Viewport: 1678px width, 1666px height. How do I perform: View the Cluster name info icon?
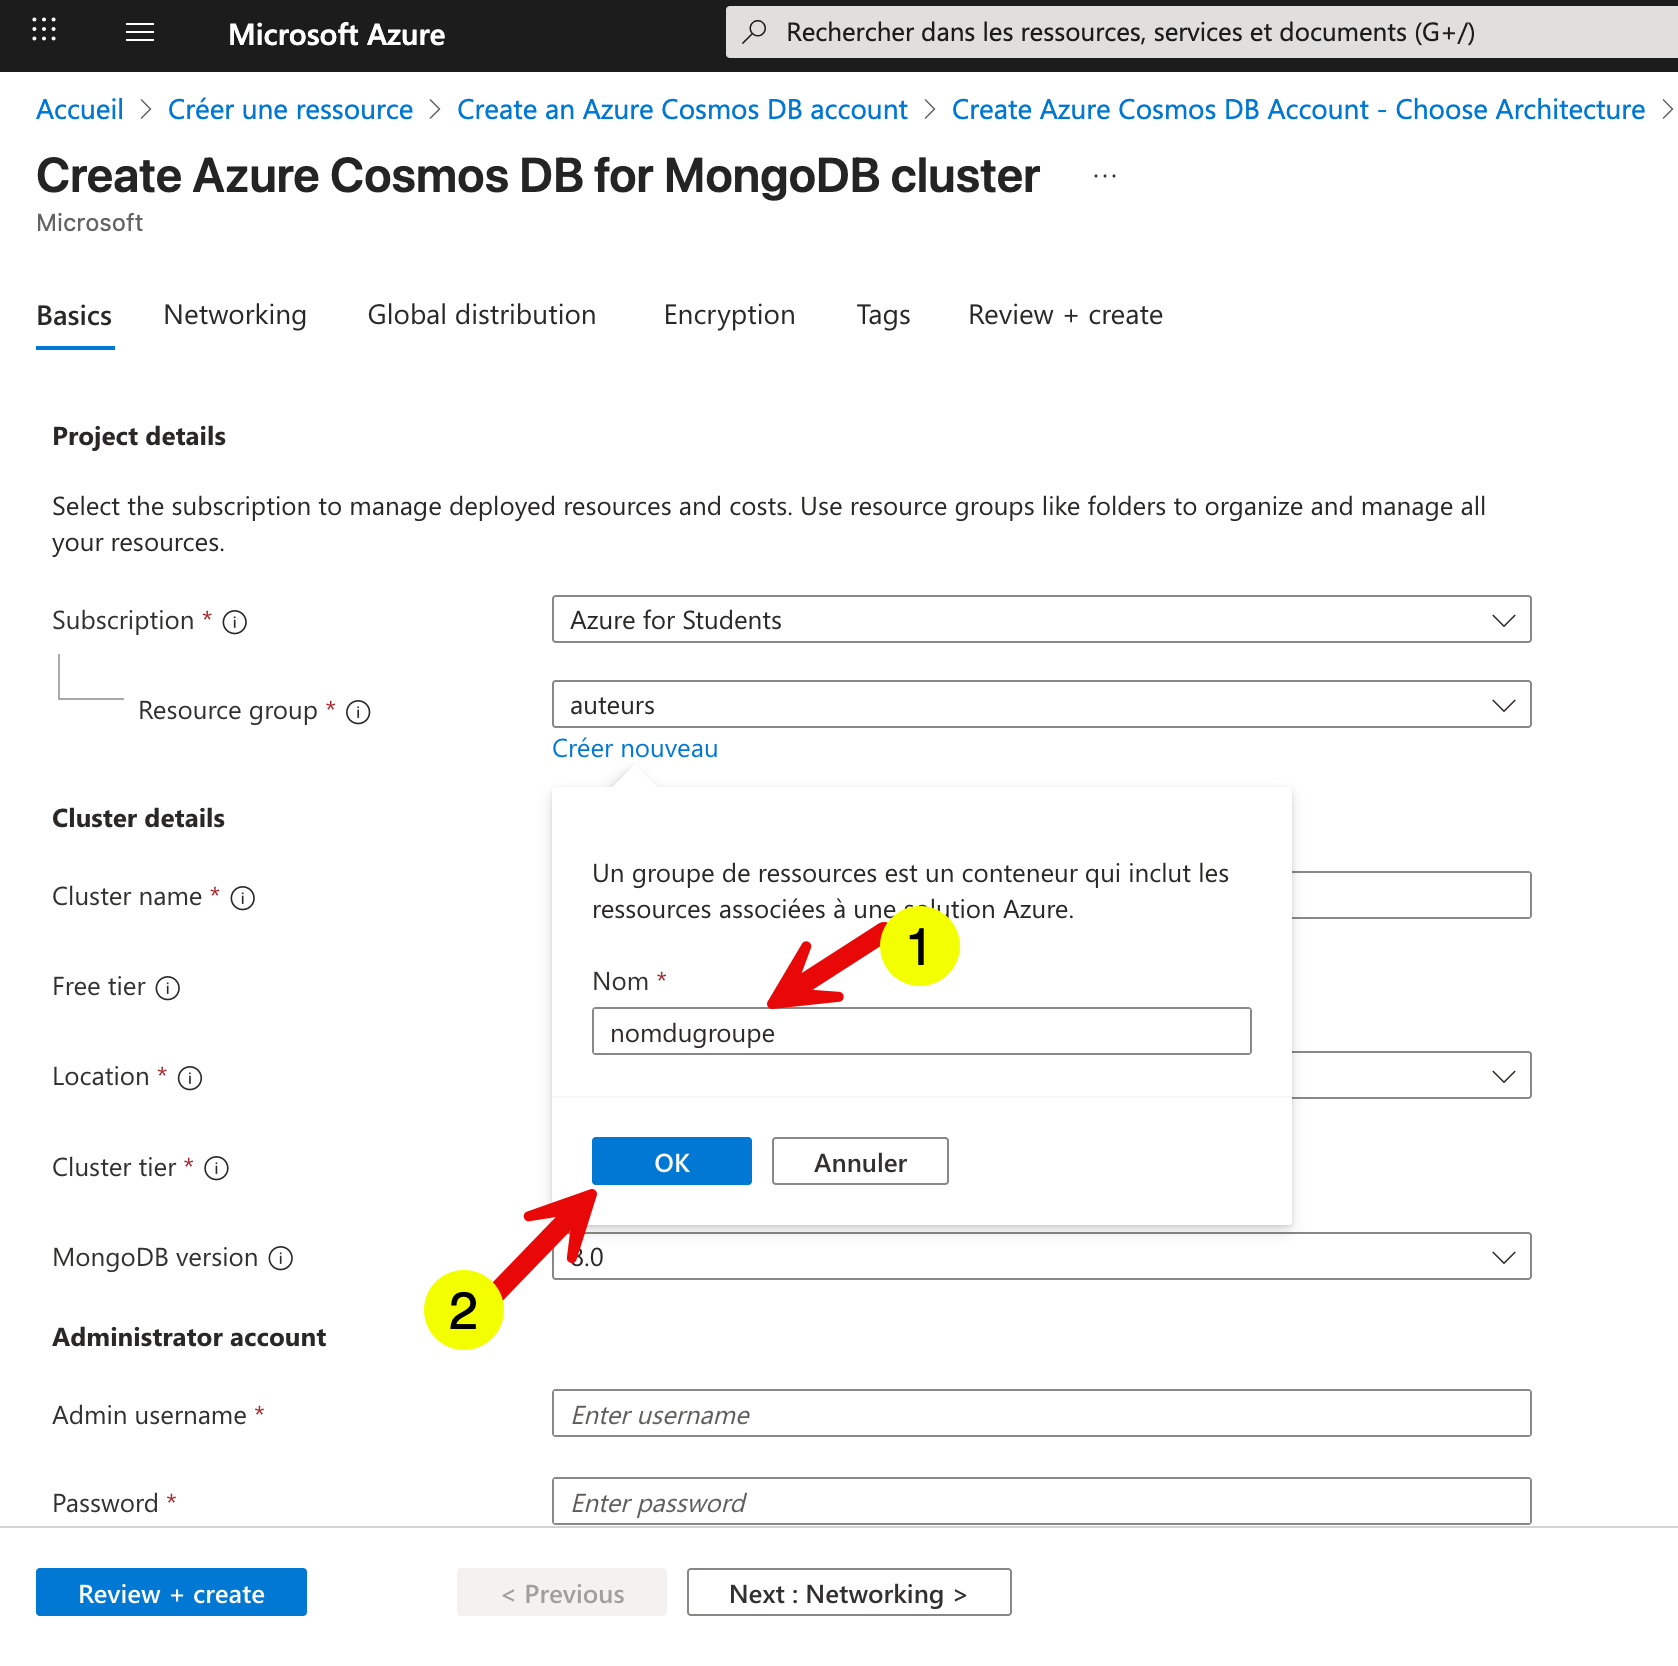click(242, 898)
